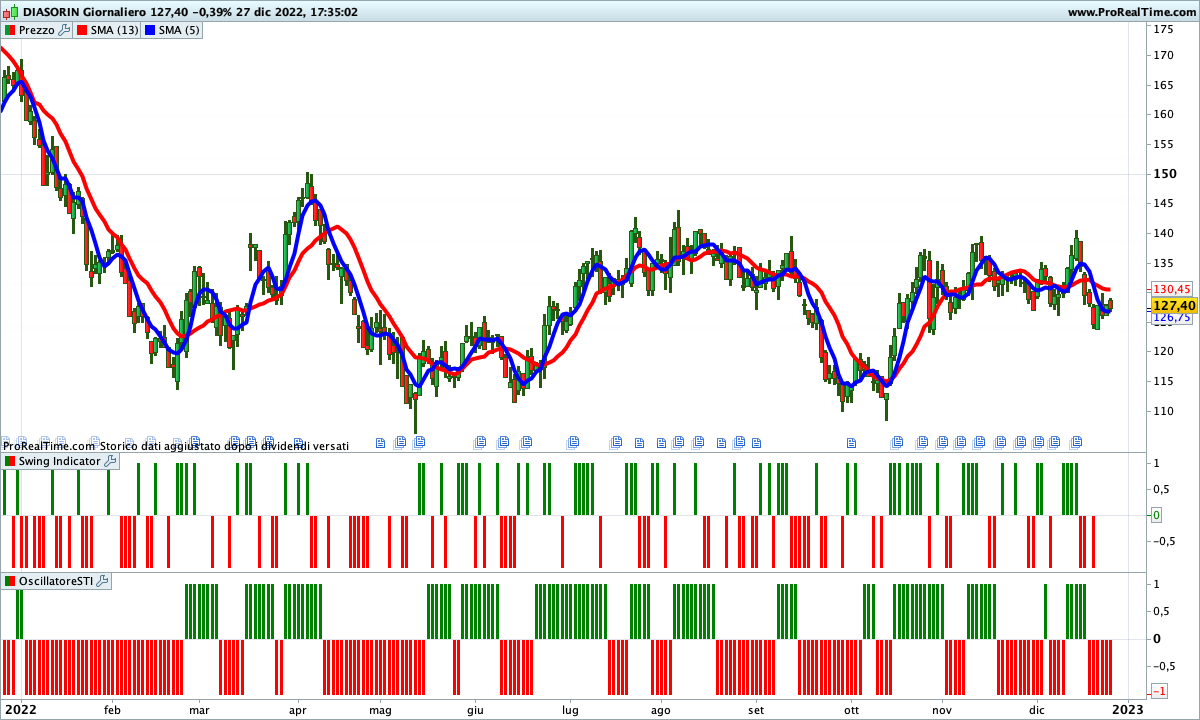Click the DIASORIN Giornaliero chart title
This screenshot has height=720, width=1200.
(x=83, y=12)
